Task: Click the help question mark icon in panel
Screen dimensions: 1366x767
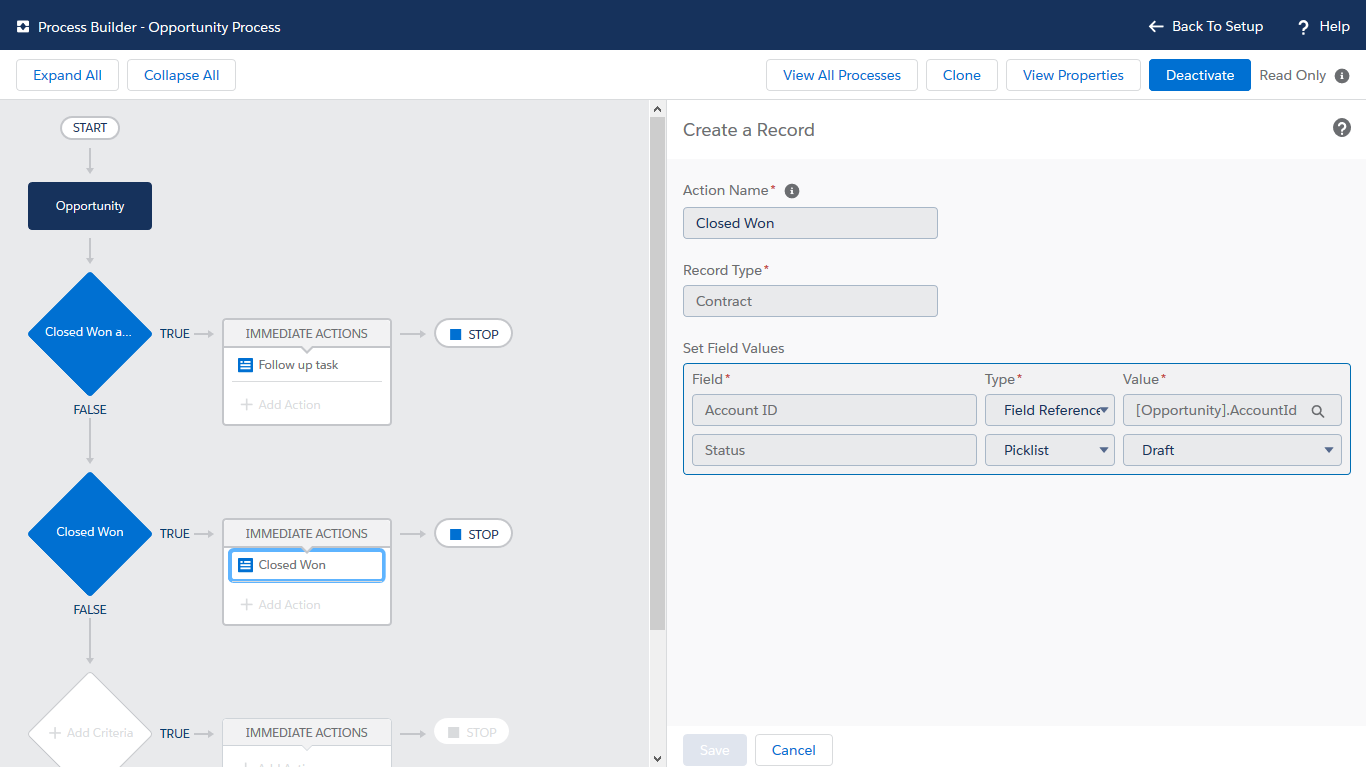Action: [x=1342, y=128]
